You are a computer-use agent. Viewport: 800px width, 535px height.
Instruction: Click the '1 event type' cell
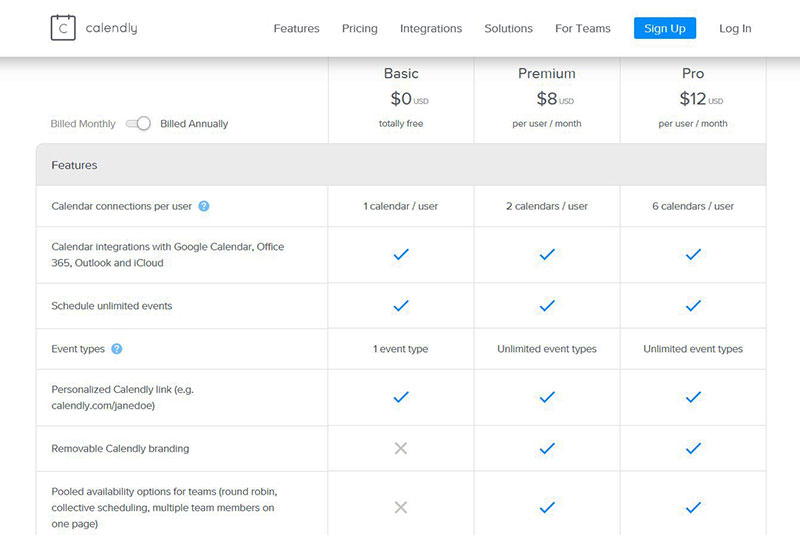click(401, 349)
